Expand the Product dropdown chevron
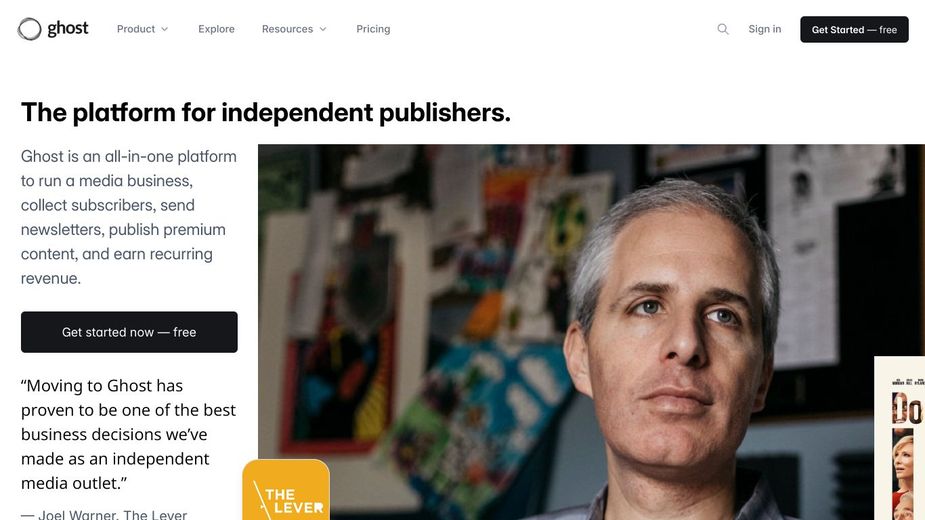The image size is (925, 520). click(165, 29)
